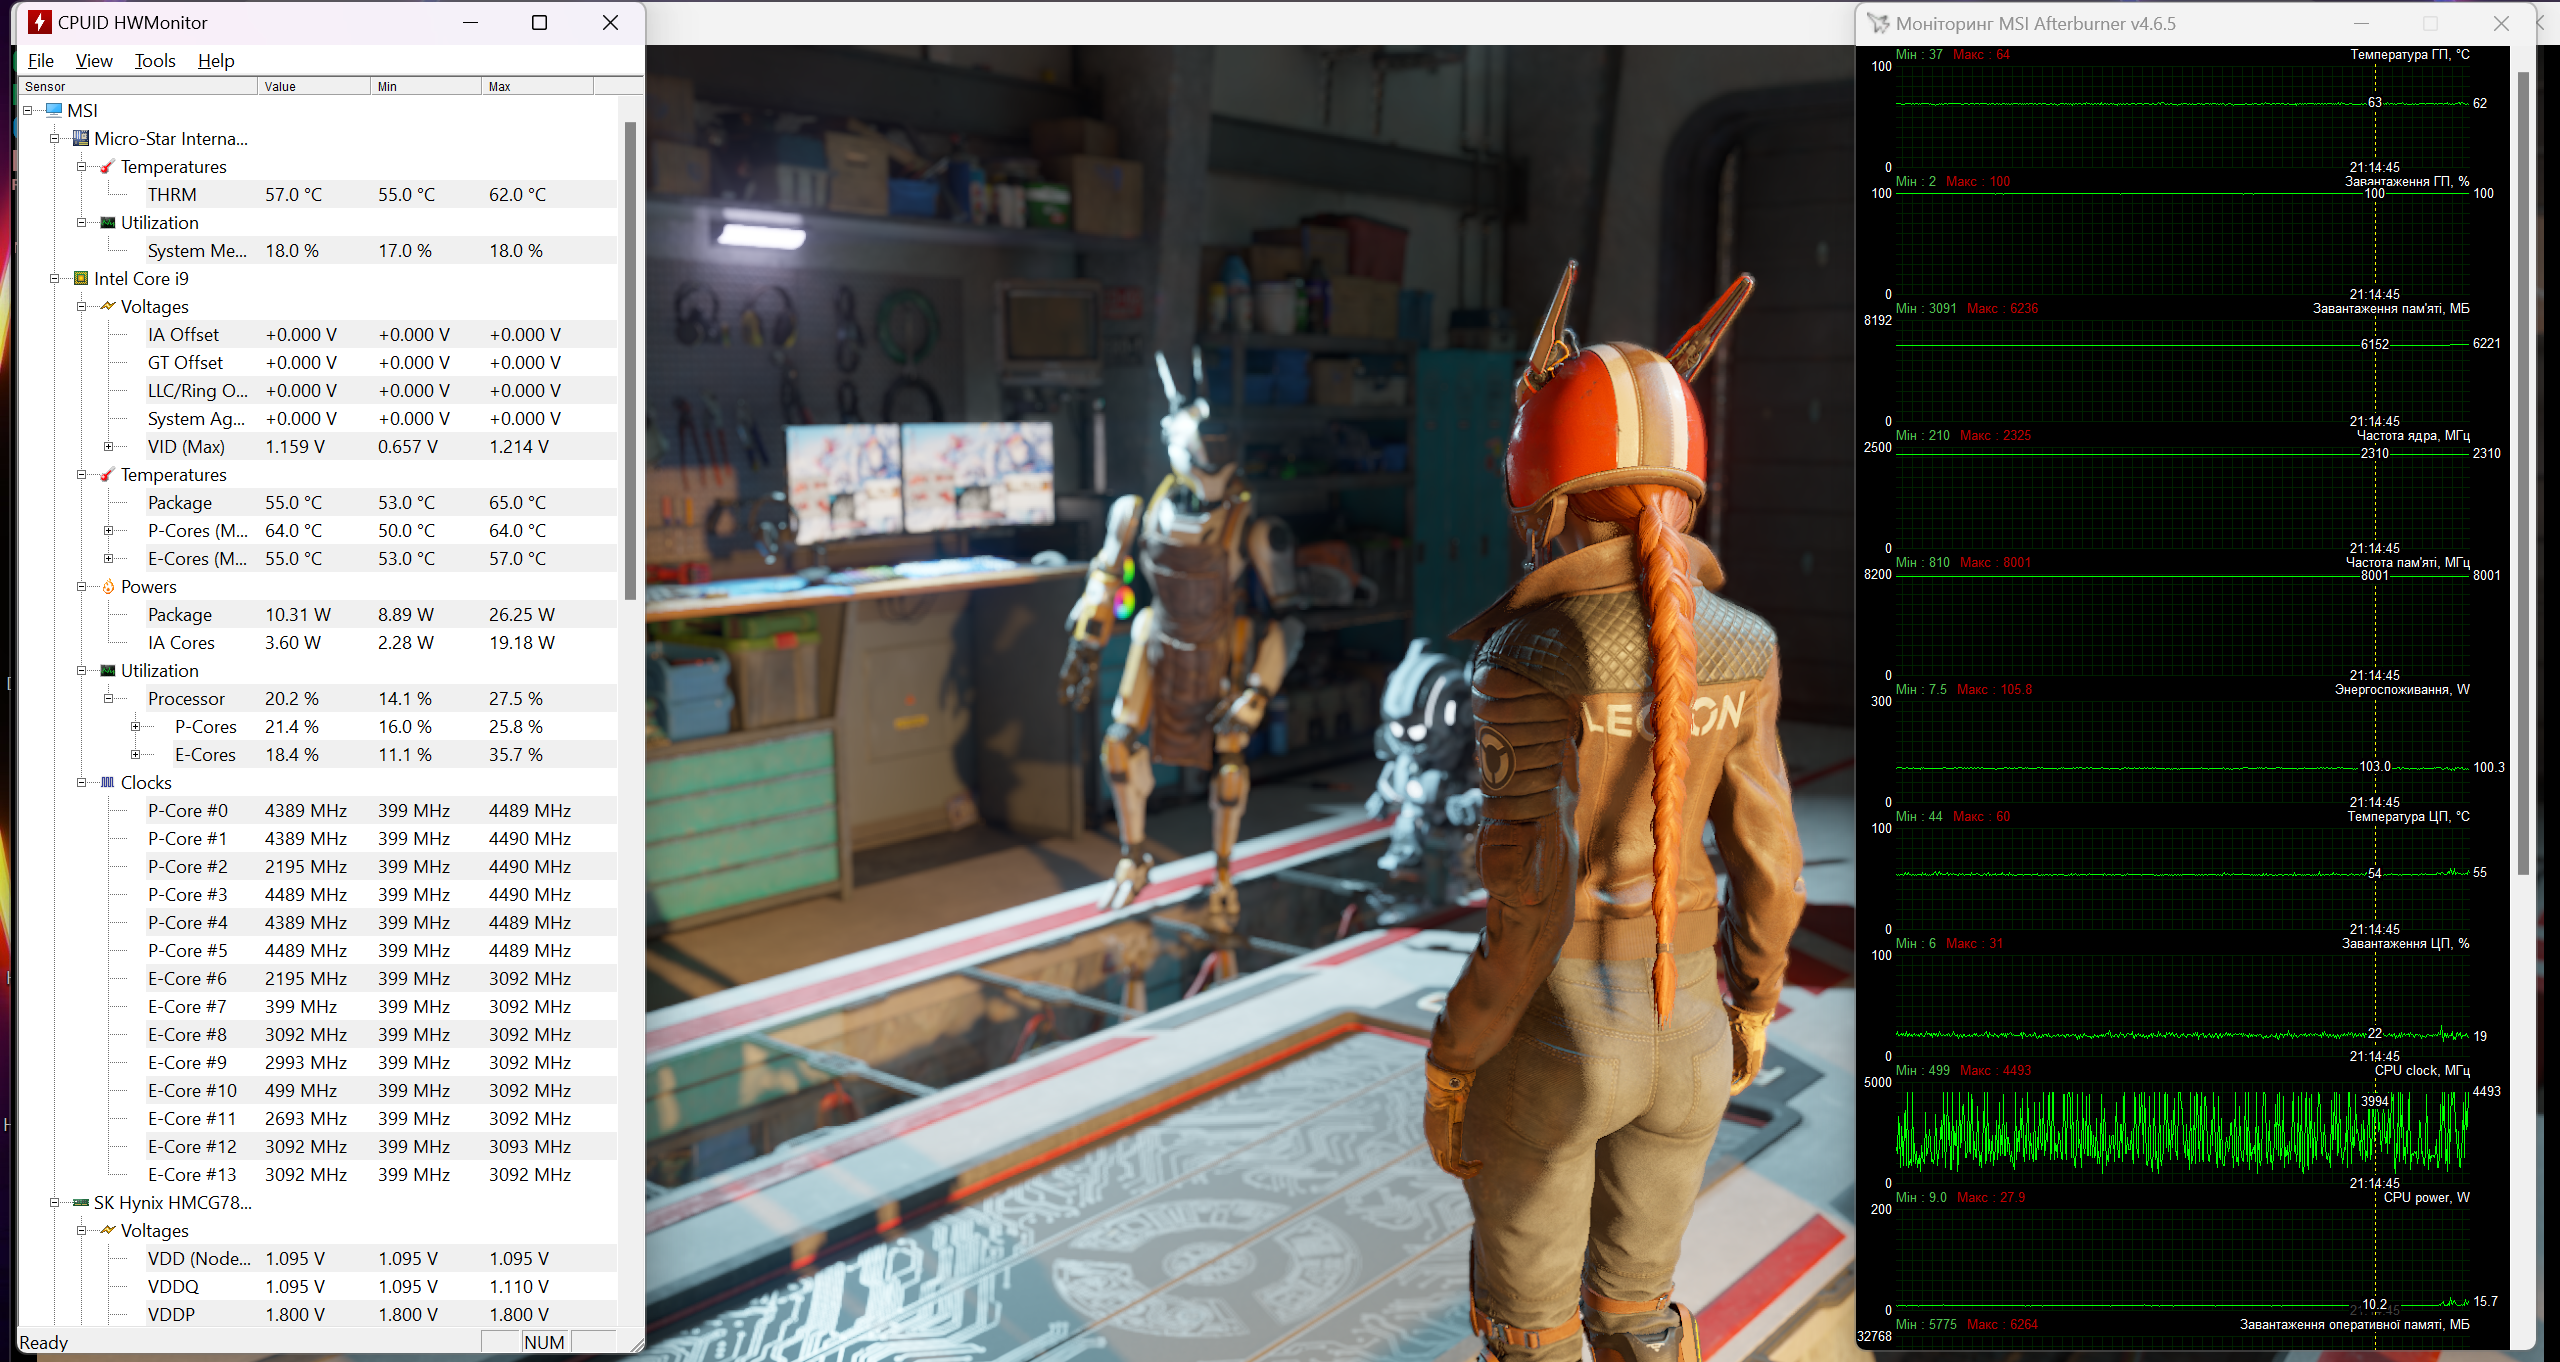Click the Intel Core i9 chip icon
2560x1362 pixels.
pos(81,278)
